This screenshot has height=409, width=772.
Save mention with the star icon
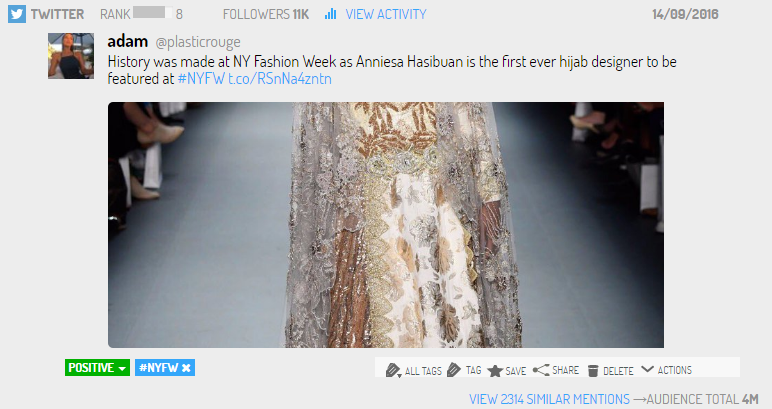pyautogui.click(x=495, y=371)
